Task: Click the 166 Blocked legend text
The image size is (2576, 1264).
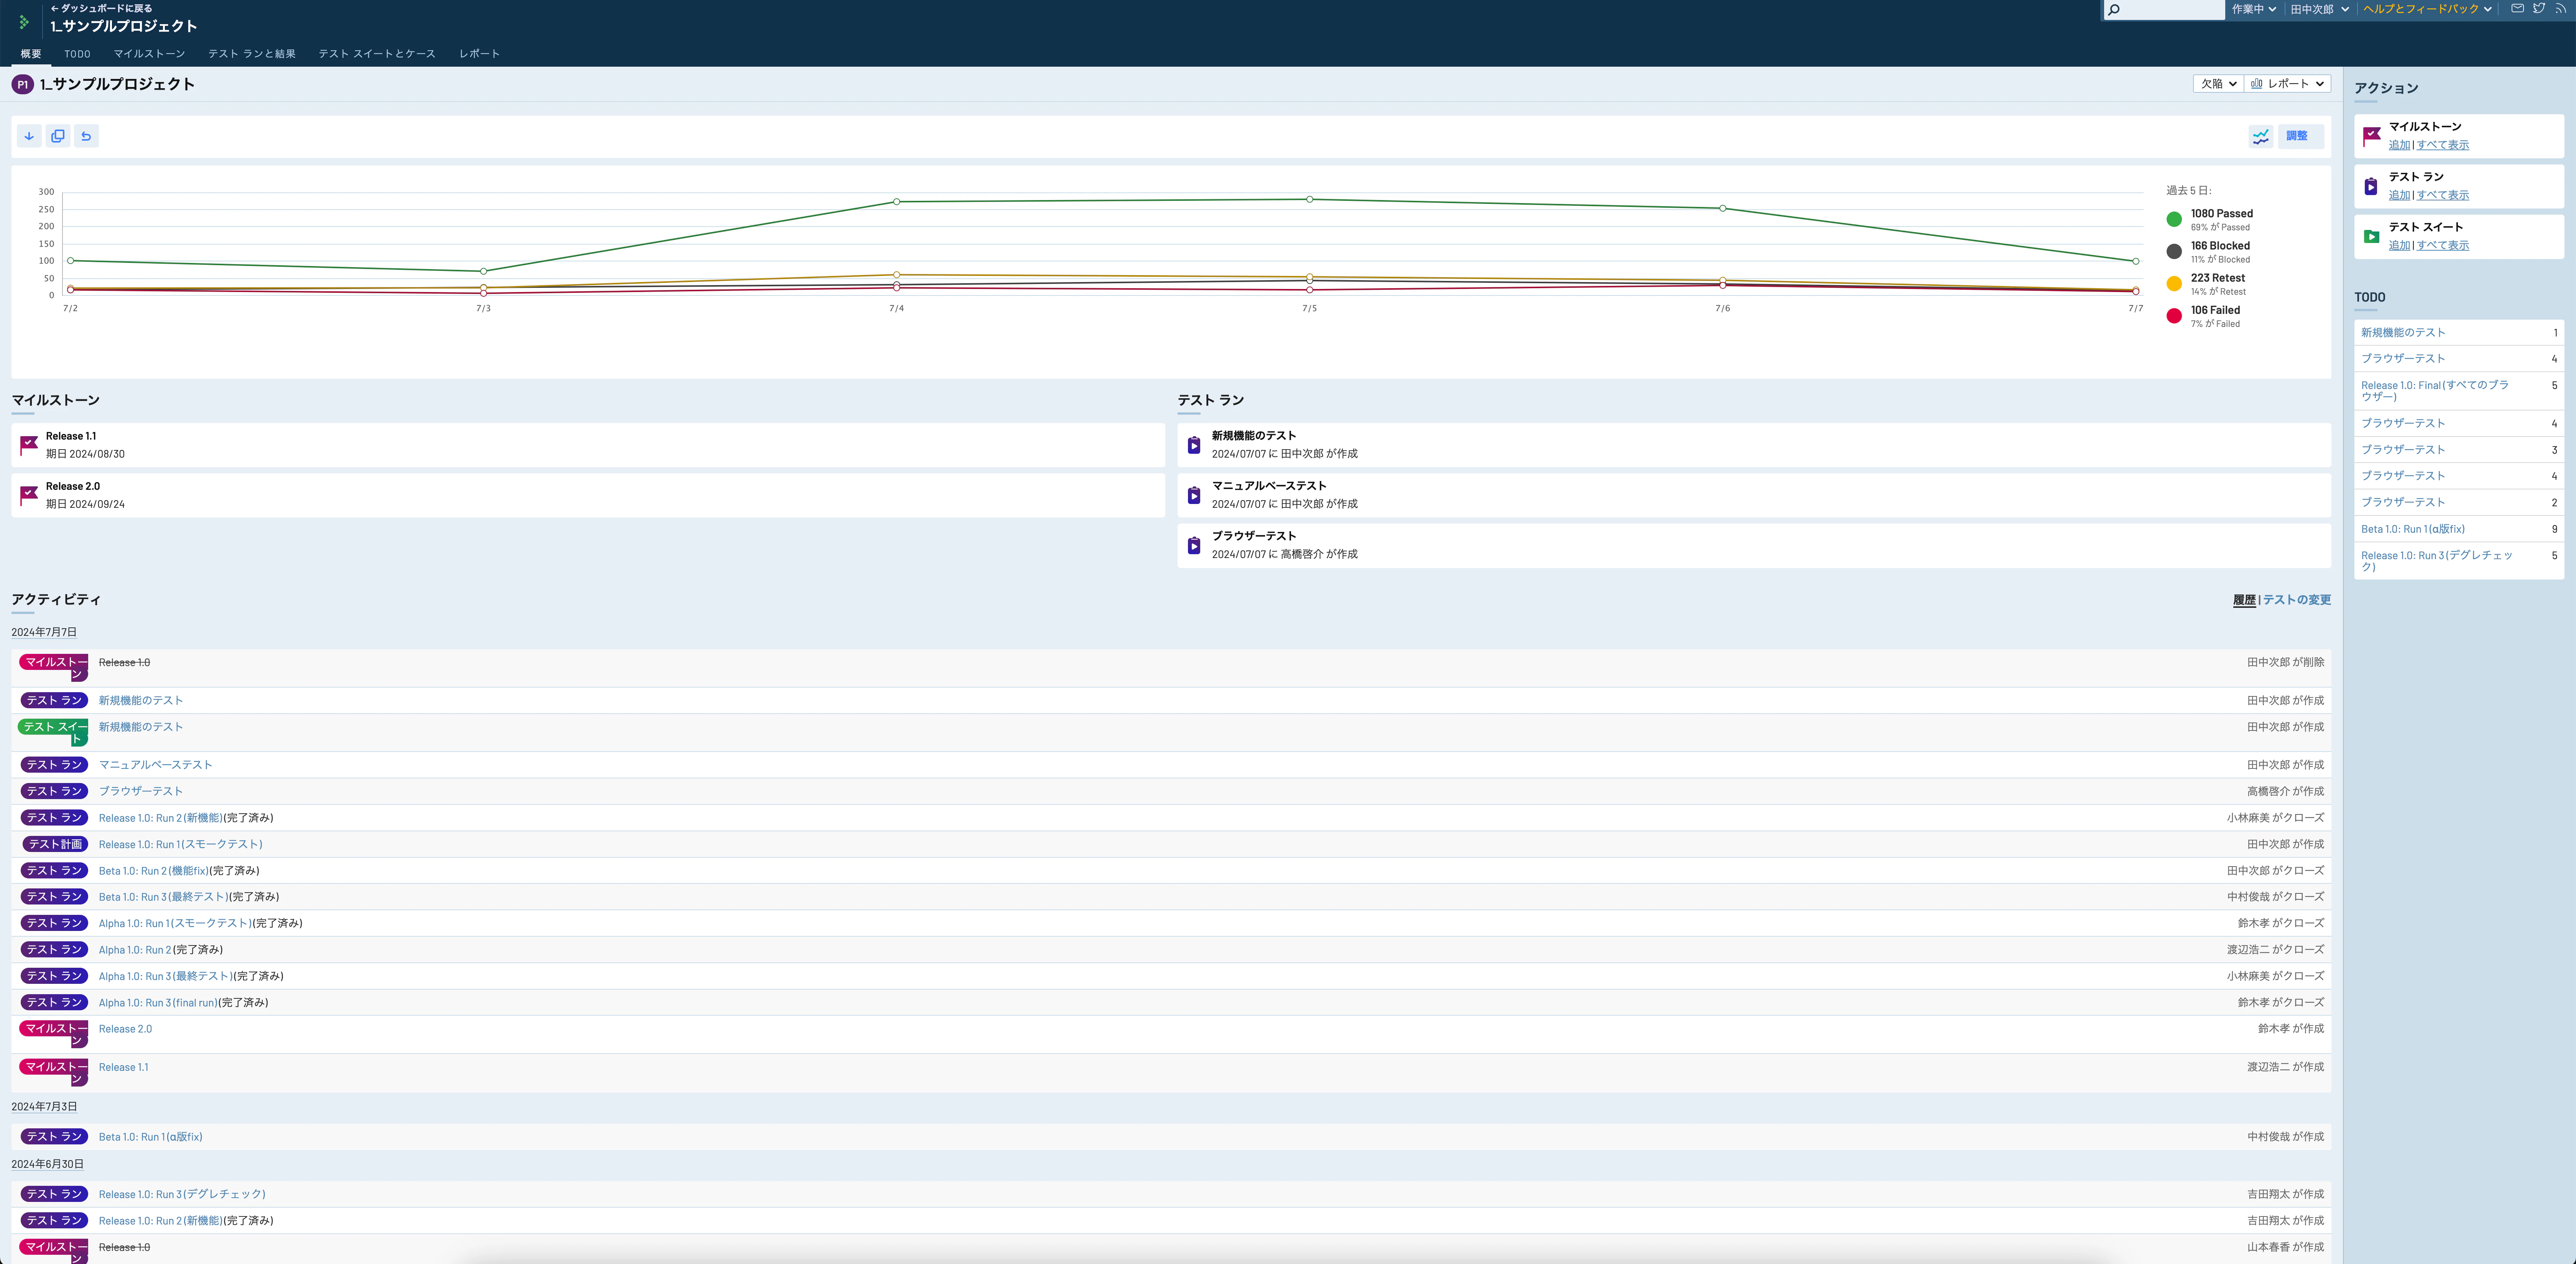Action: tap(2220, 246)
